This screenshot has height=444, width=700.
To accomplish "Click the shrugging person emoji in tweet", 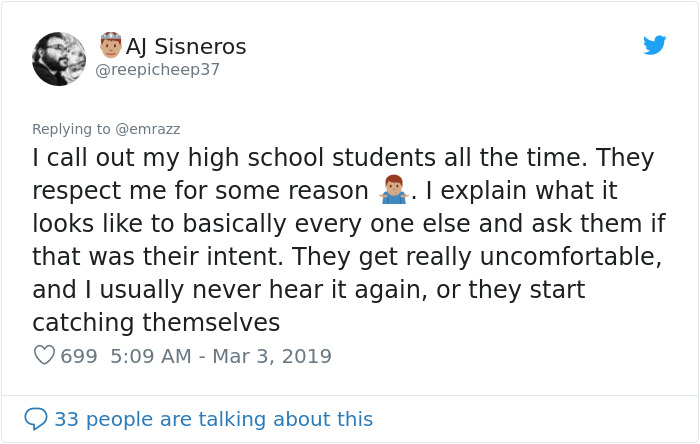I will [x=393, y=189].
